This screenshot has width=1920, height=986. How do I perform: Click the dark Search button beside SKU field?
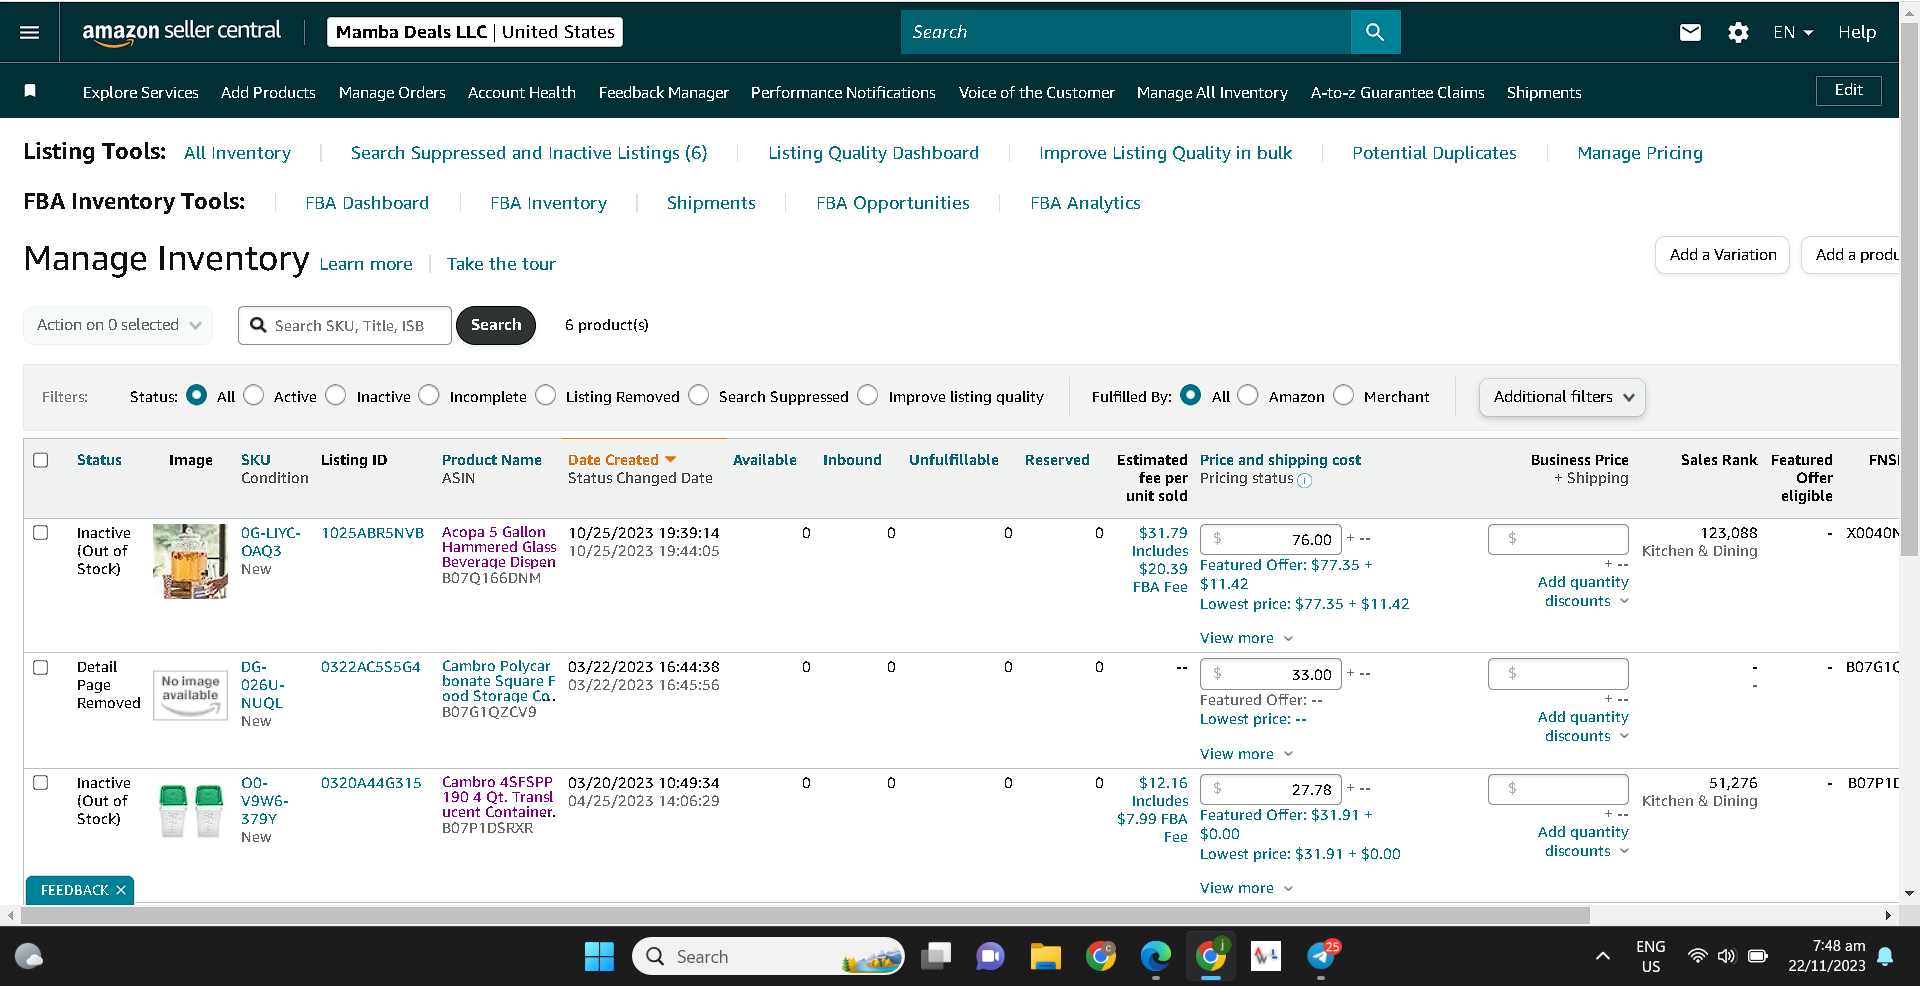click(496, 325)
